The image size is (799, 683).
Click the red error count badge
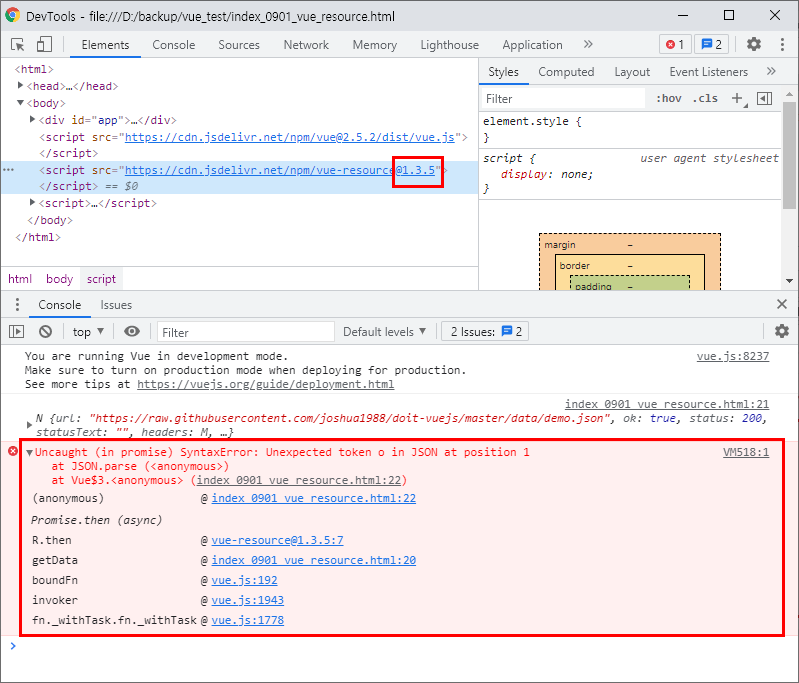coord(675,44)
